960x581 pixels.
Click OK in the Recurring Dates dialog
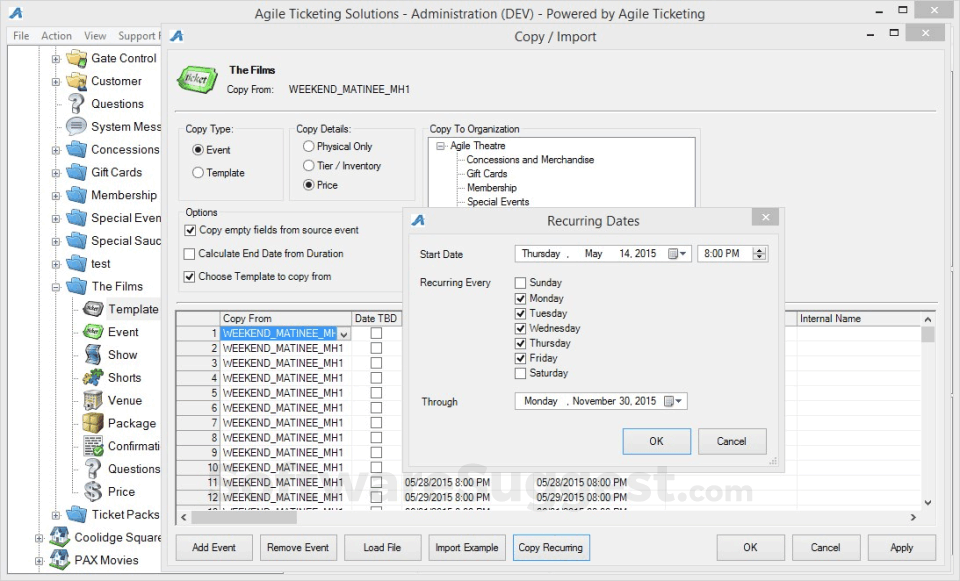[656, 441]
